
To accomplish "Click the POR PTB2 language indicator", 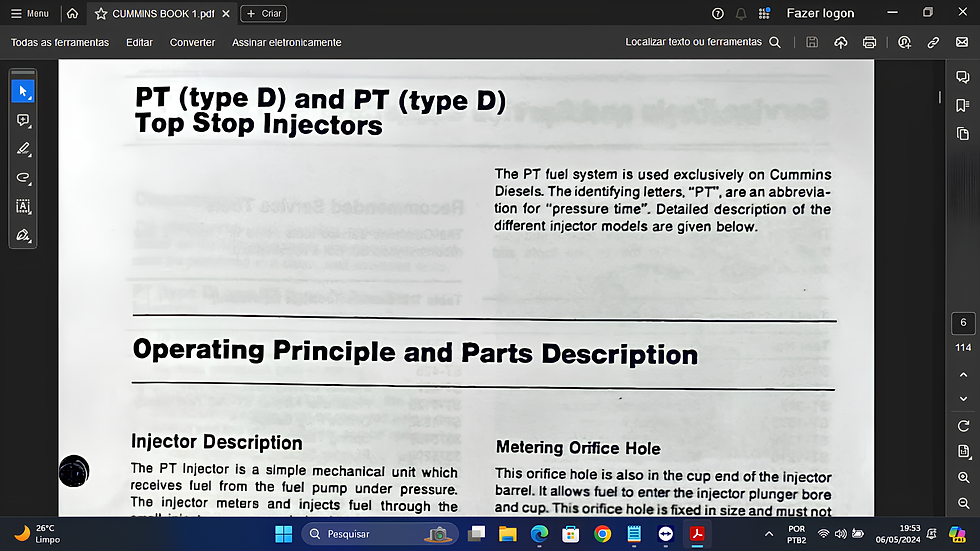I will click(796, 534).
